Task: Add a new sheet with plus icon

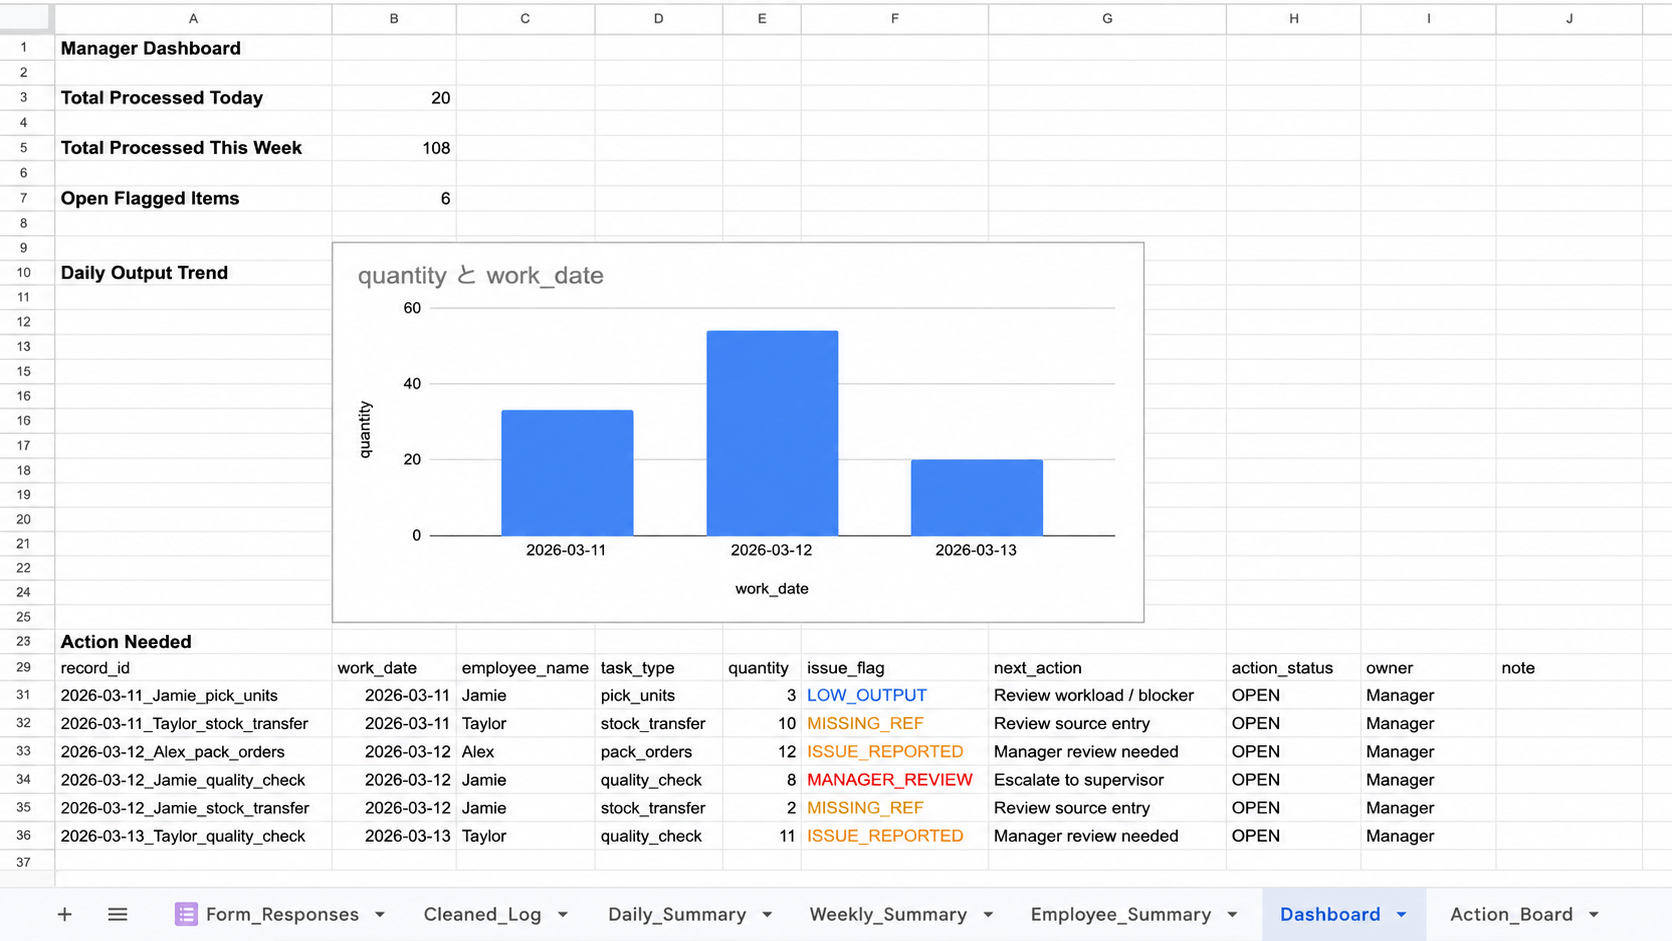Action: (64, 914)
